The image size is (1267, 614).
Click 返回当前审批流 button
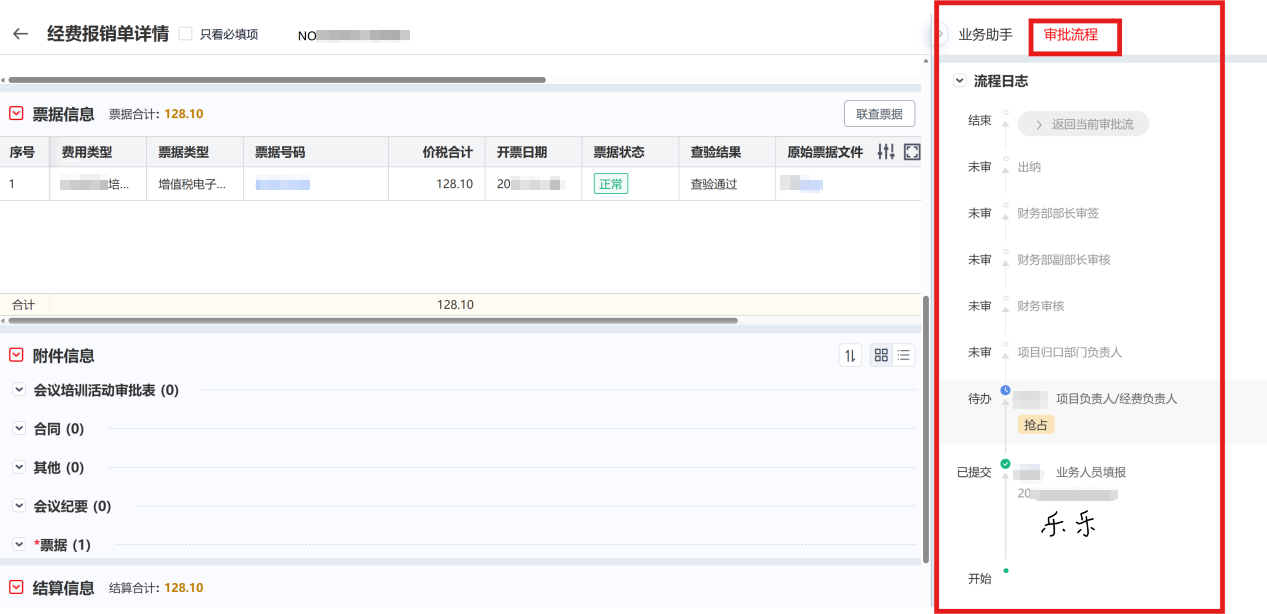pos(1083,124)
